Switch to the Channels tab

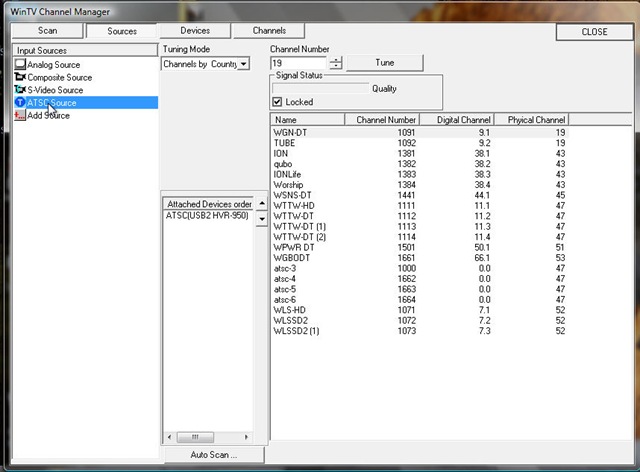point(269,31)
